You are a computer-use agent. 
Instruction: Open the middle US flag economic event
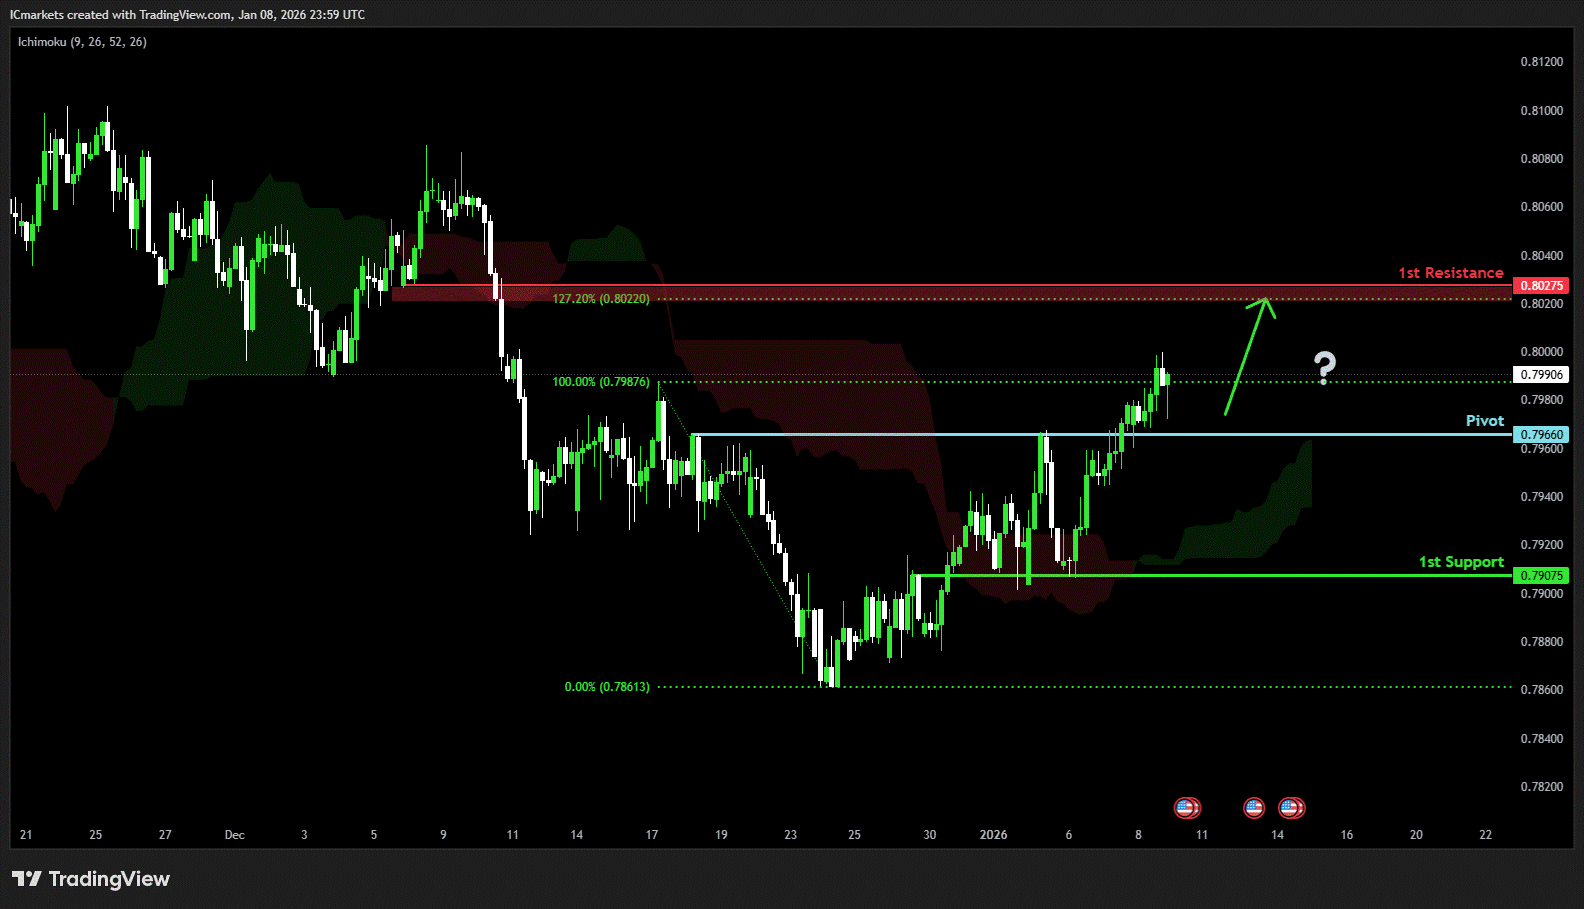point(1254,807)
